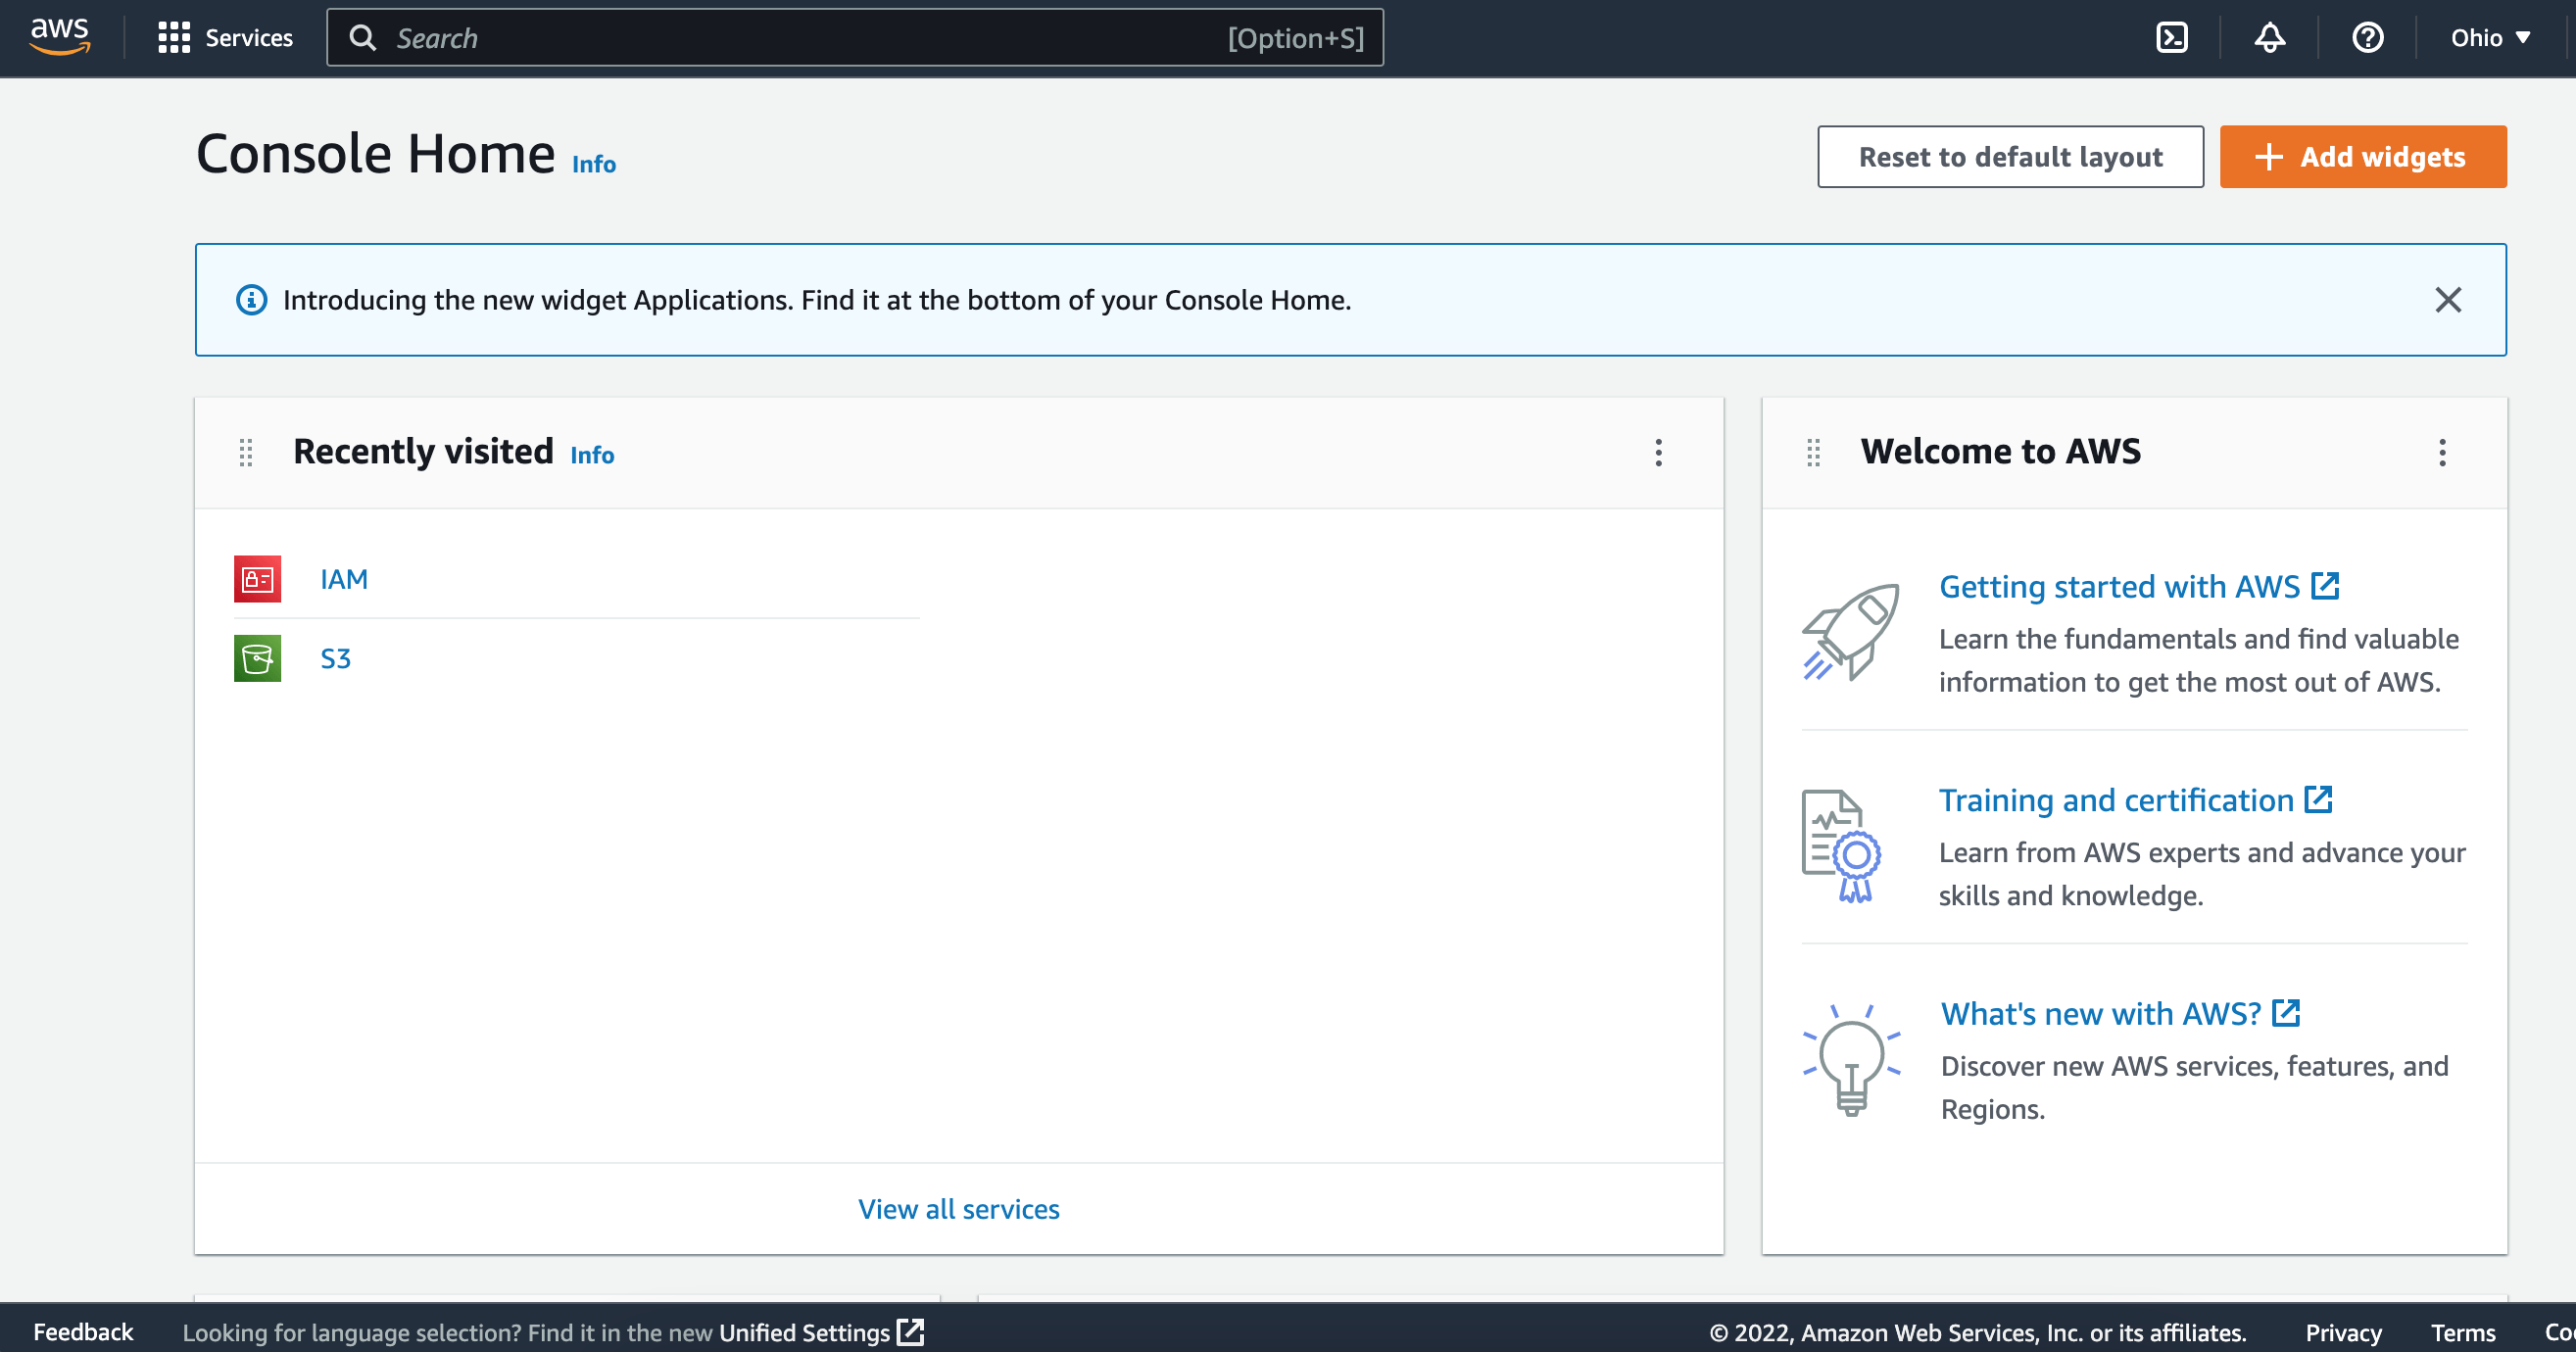Click the S3 bucket icon
This screenshot has height=1352, width=2576.
pyautogui.click(x=257, y=658)
